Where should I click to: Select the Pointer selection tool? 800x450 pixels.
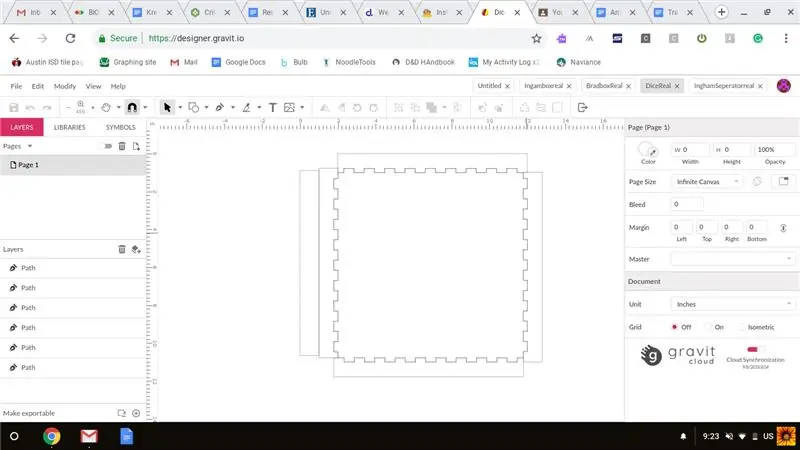click(x=167, y=108)
